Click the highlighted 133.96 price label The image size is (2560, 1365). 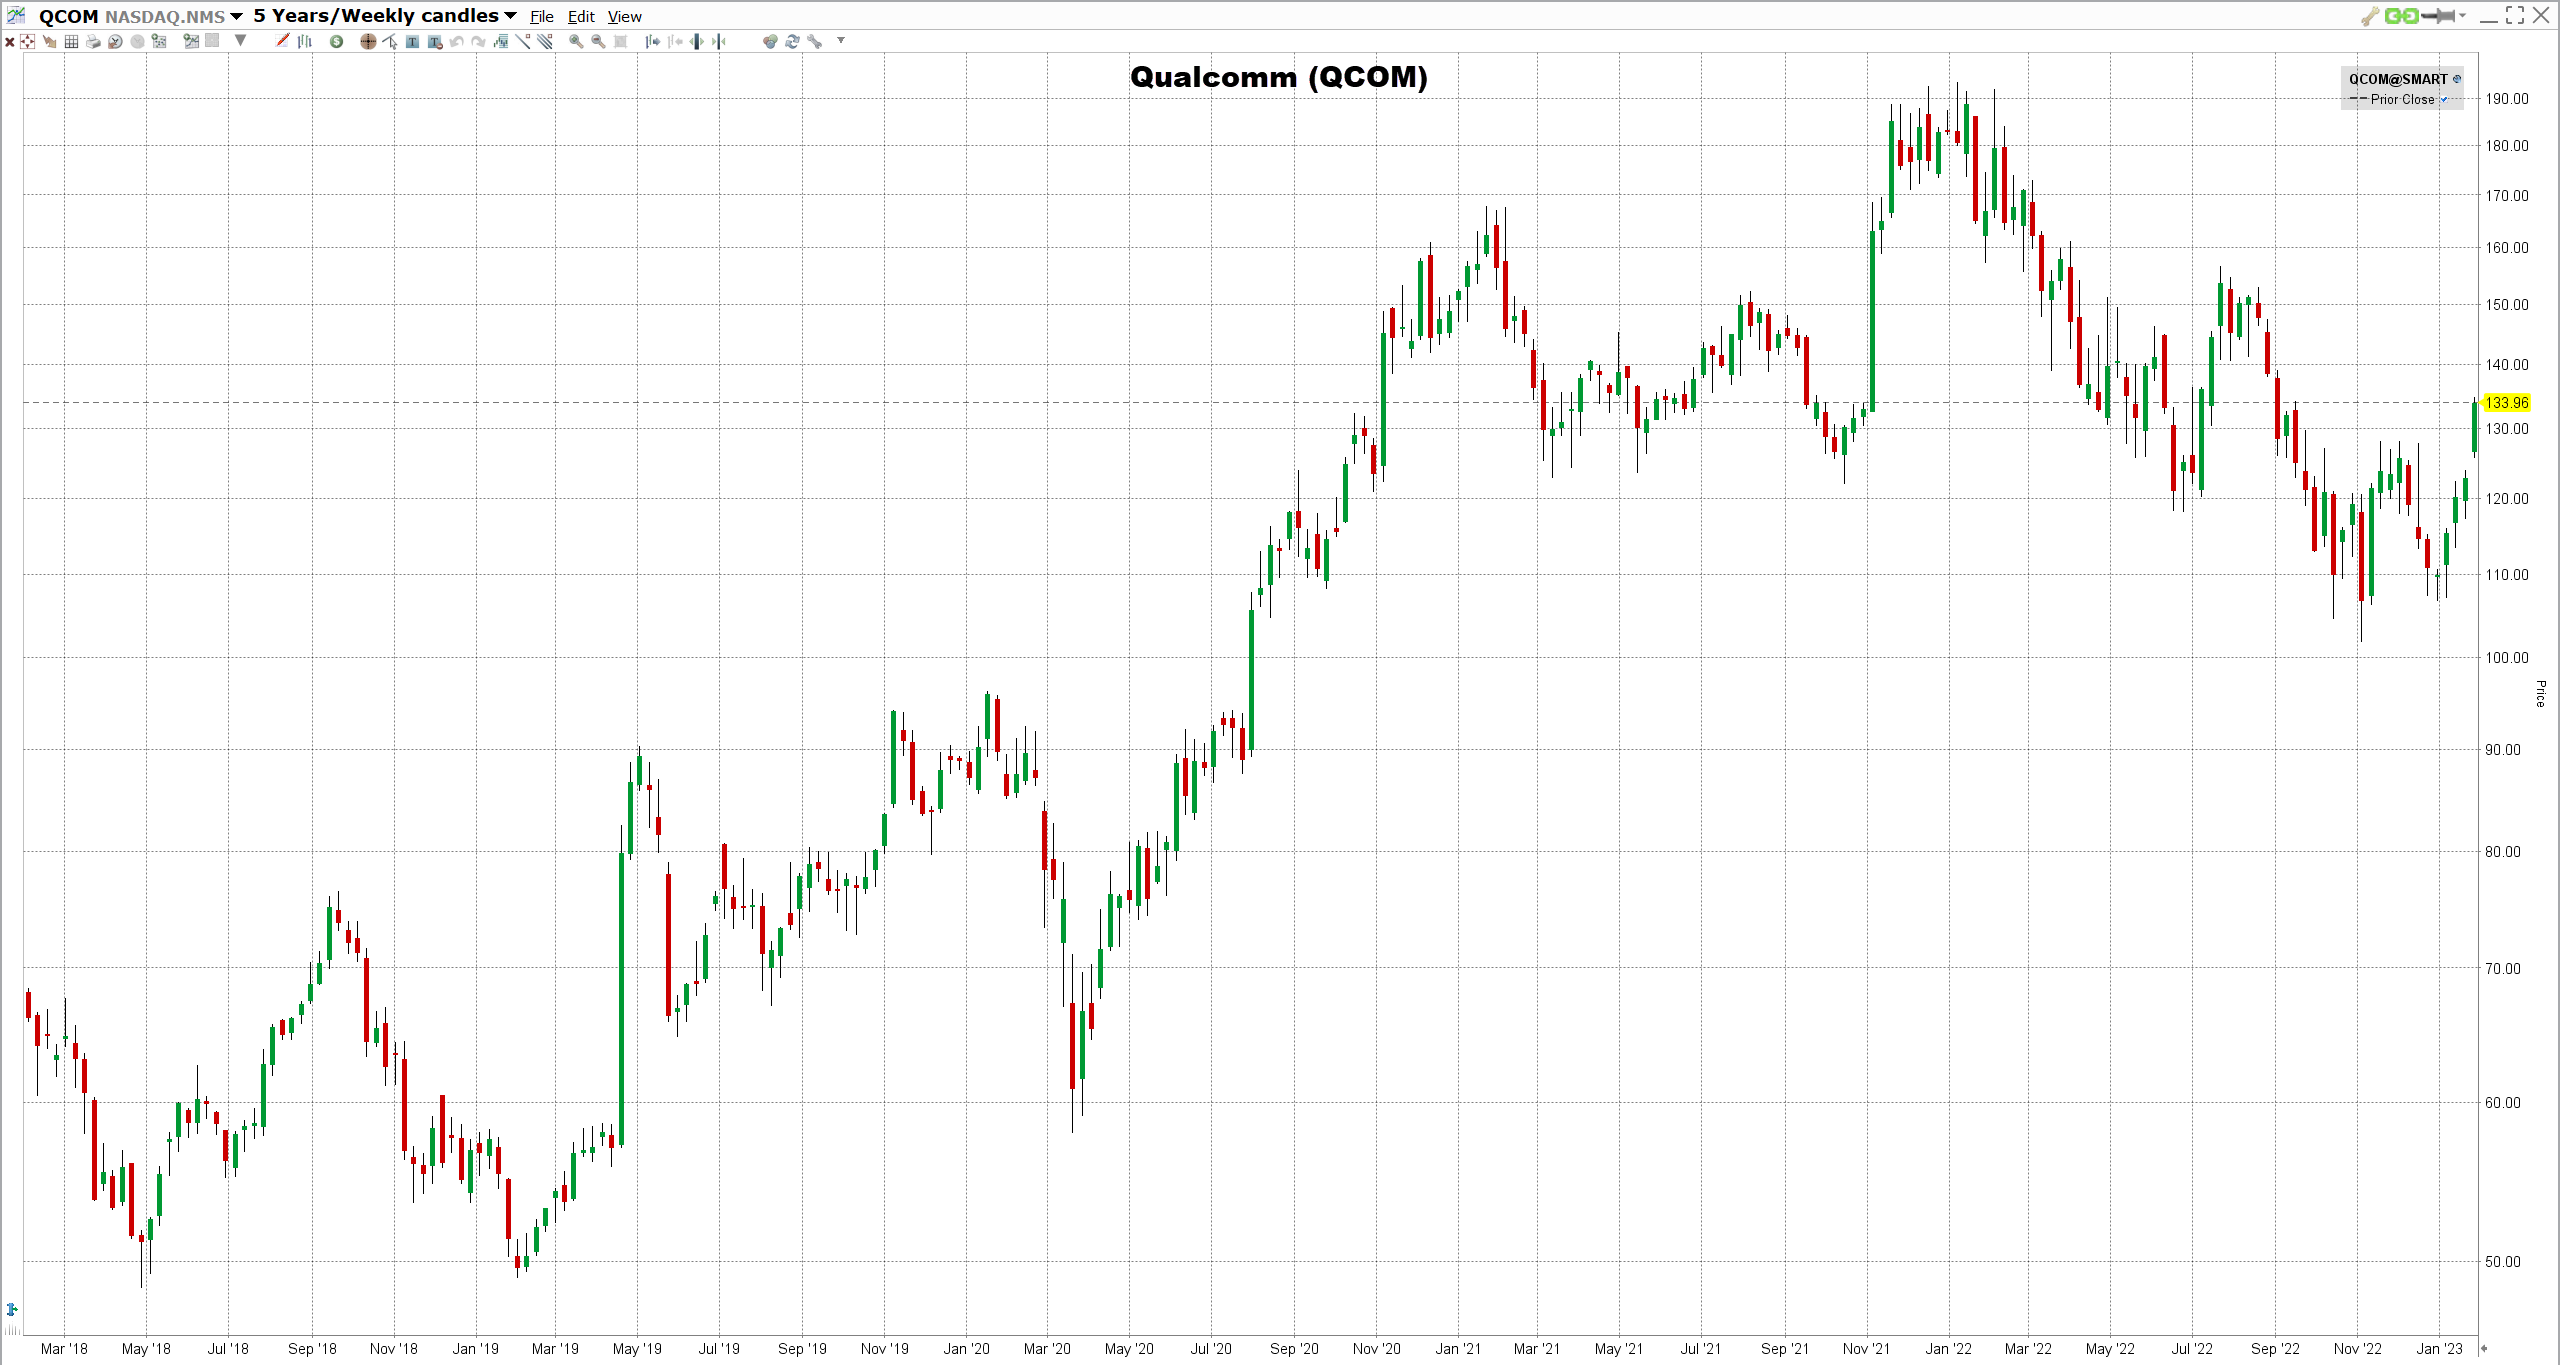coord(2507,402)
